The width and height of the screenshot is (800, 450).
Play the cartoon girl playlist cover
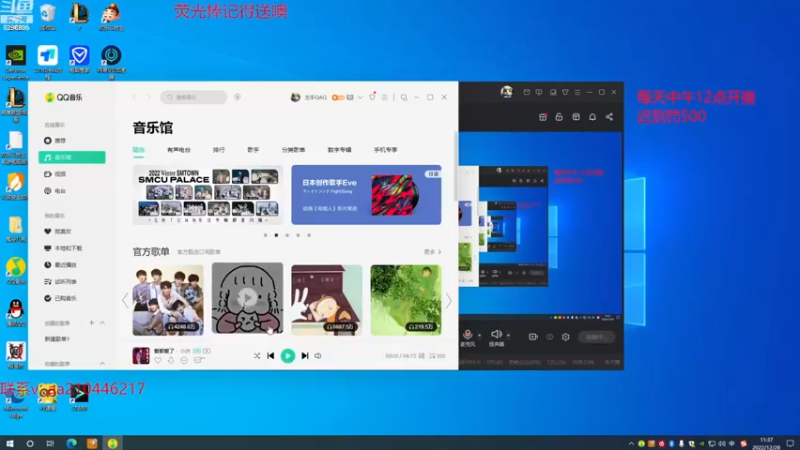point(247,298)
